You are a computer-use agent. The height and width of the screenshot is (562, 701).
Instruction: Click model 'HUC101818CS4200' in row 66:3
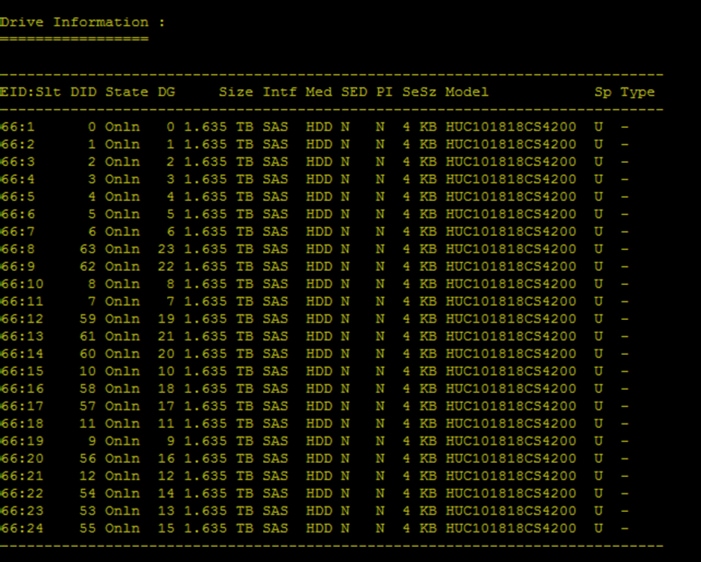click(511, 162)
